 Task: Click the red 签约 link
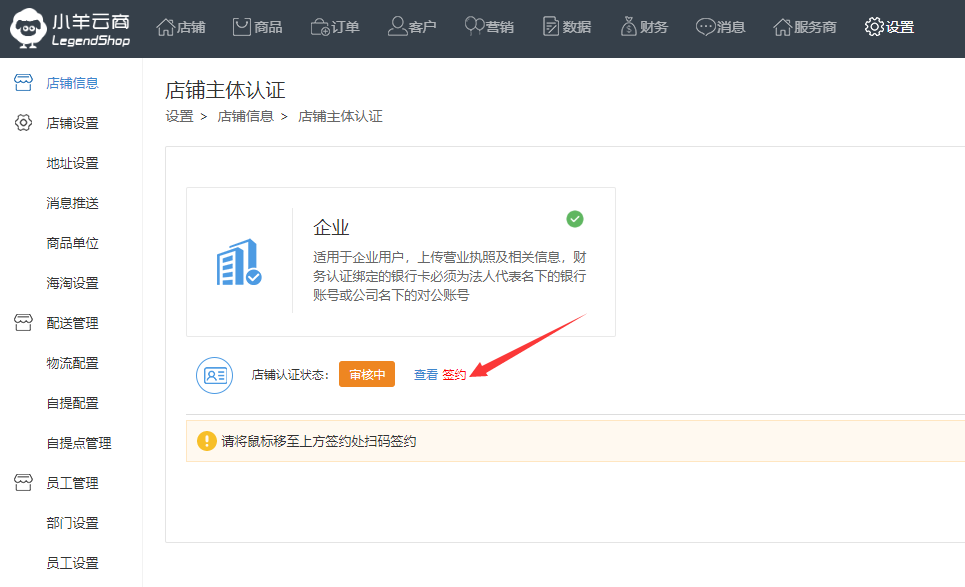(454, 375)
